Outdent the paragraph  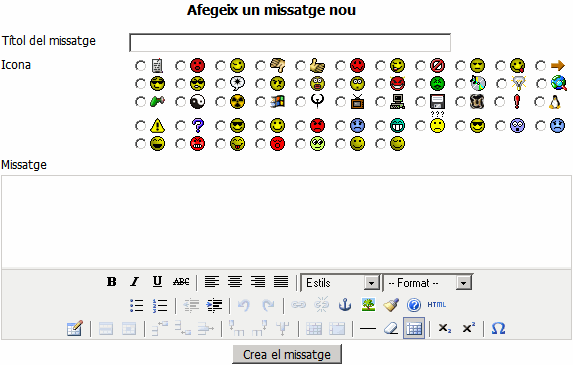(x=191, y=305)
